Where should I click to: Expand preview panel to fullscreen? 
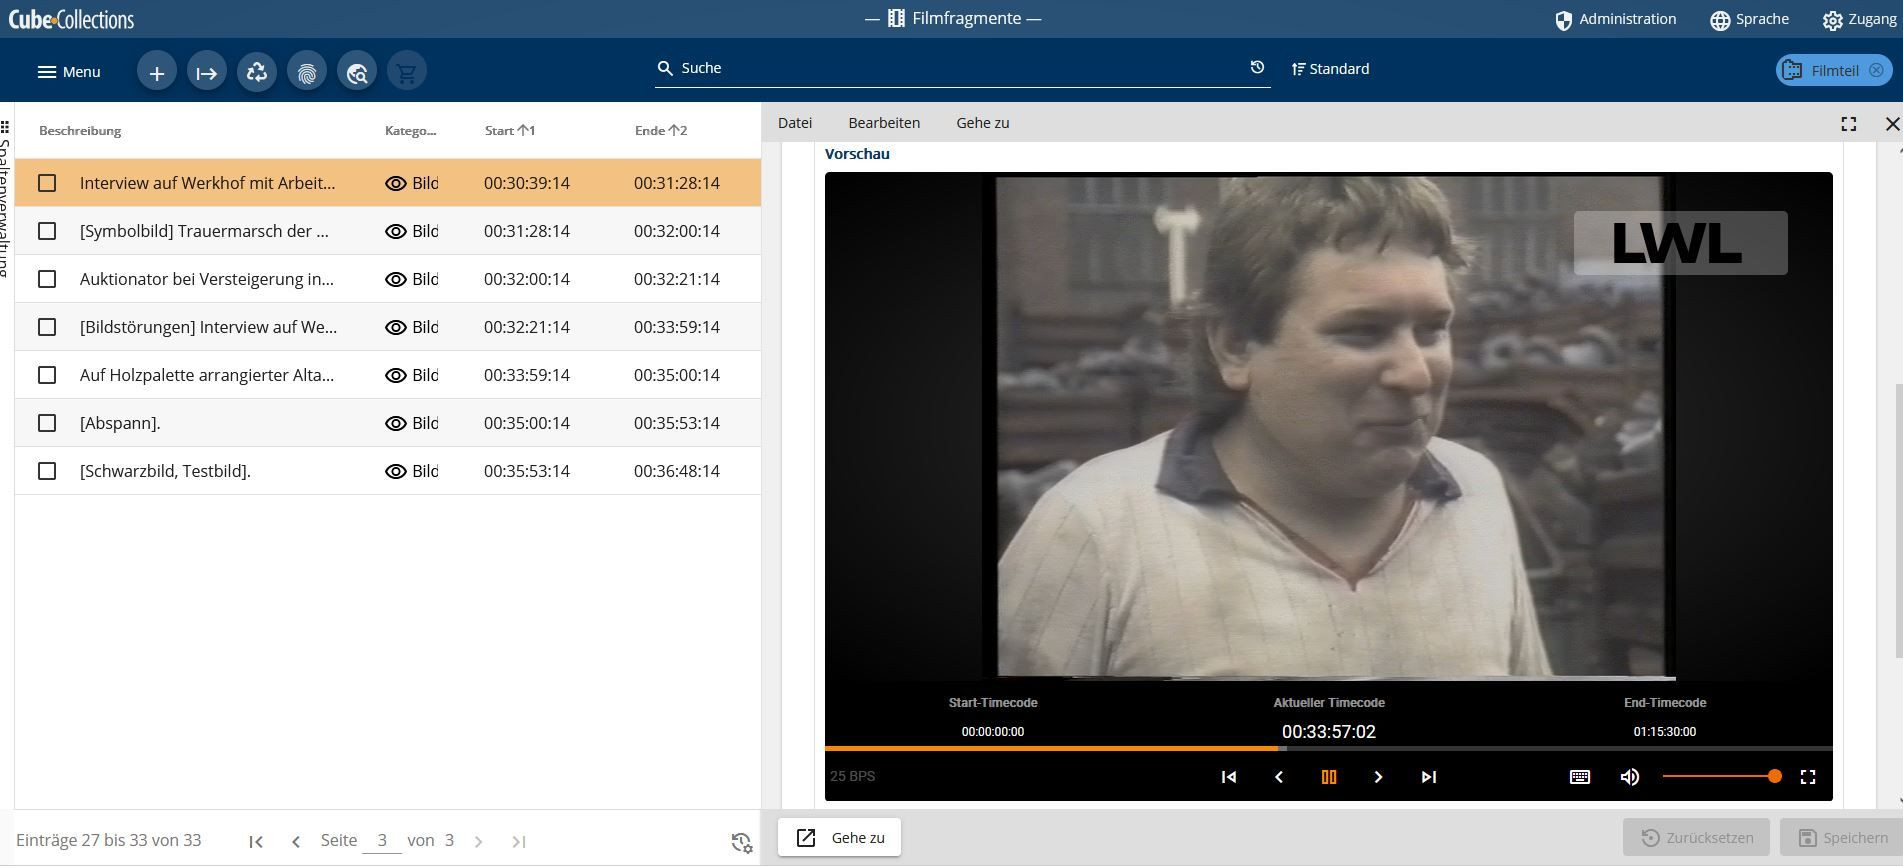click(1848, 124)
